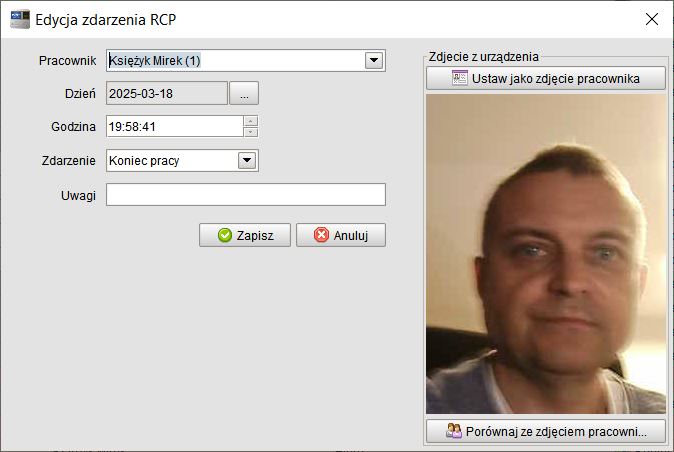Decrease the Godzina time with the down arrow
This screenshot has width=674, height=452.
[x=251, y=131]
